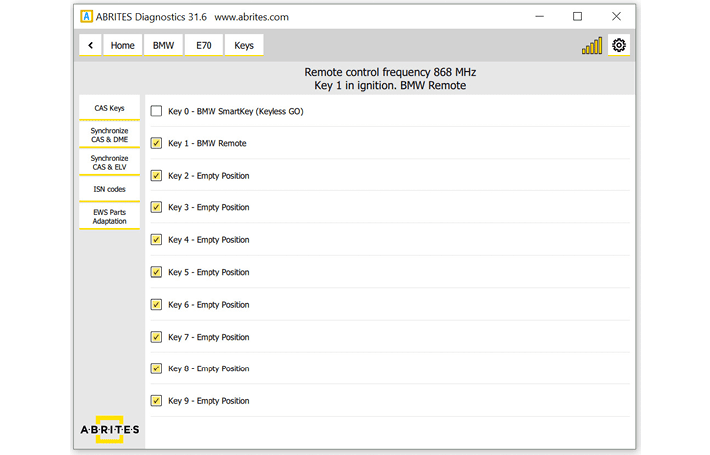Uncheck Key 1 BMW Remote checkbox
Screen dimensions: 710x455
coord(156,143)
